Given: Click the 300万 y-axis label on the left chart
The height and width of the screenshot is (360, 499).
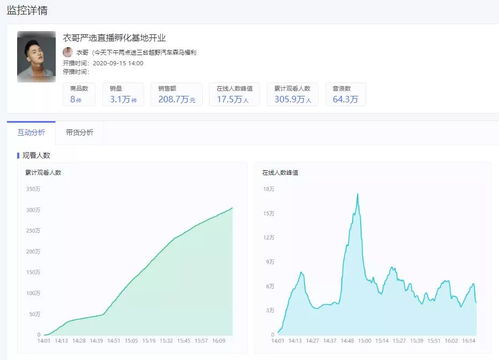Looking at the screenshot, I should pos(33,210).
